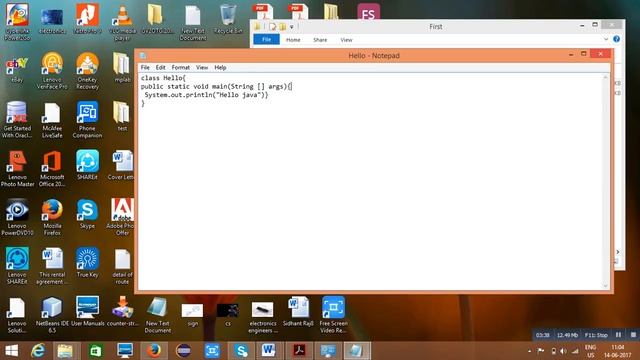
Task: Select Phone Companion desktop icon
Action: click(87, 120)
